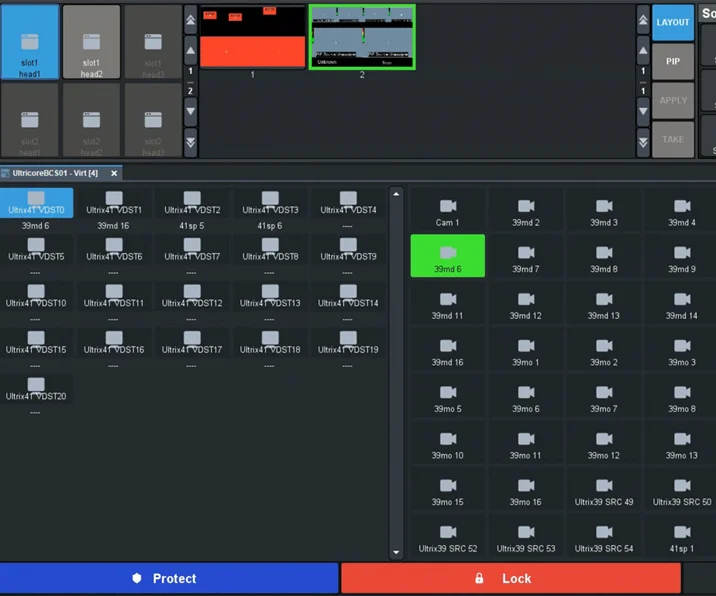716x596 pixels.
Task: Select destination Ultrix41 VDST12
Action: (x=192, y=296)
